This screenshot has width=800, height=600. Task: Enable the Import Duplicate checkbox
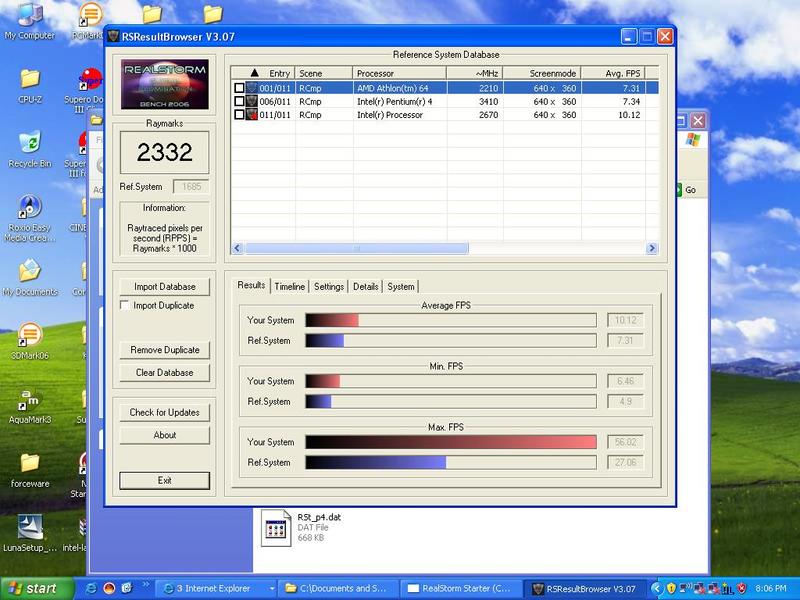[x=124, y=305]
